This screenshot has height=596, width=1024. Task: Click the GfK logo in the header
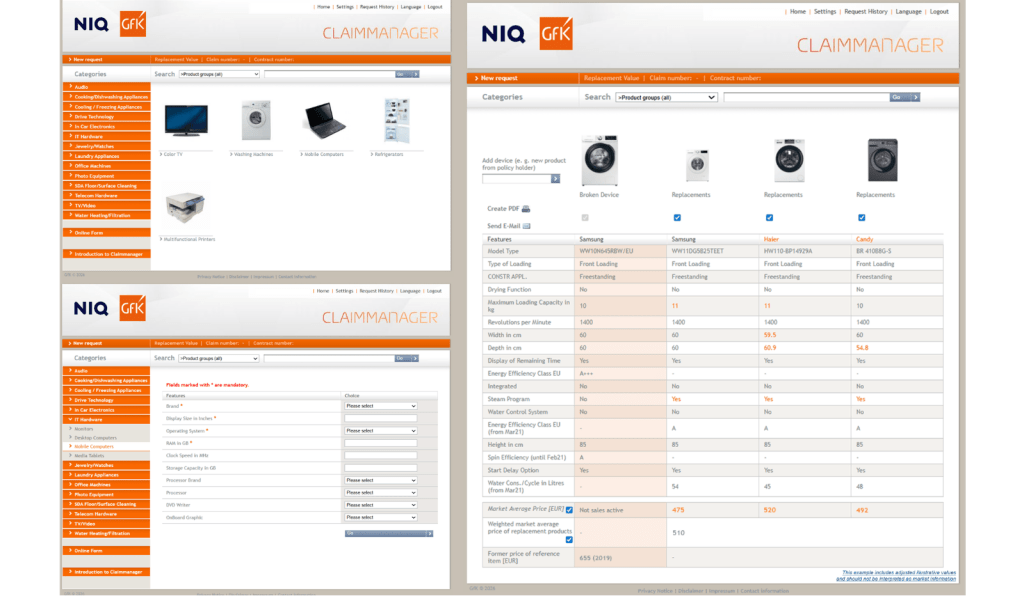pos(557,33)
